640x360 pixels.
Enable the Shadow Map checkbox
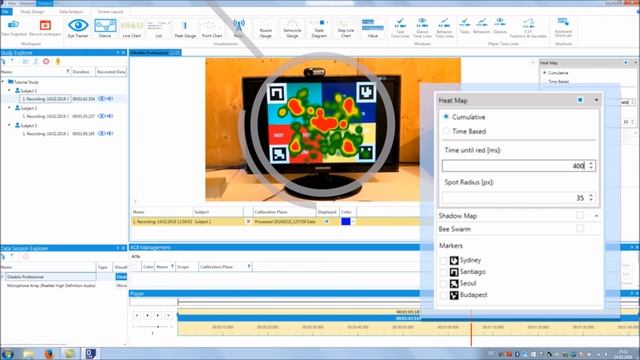(580, 215)
